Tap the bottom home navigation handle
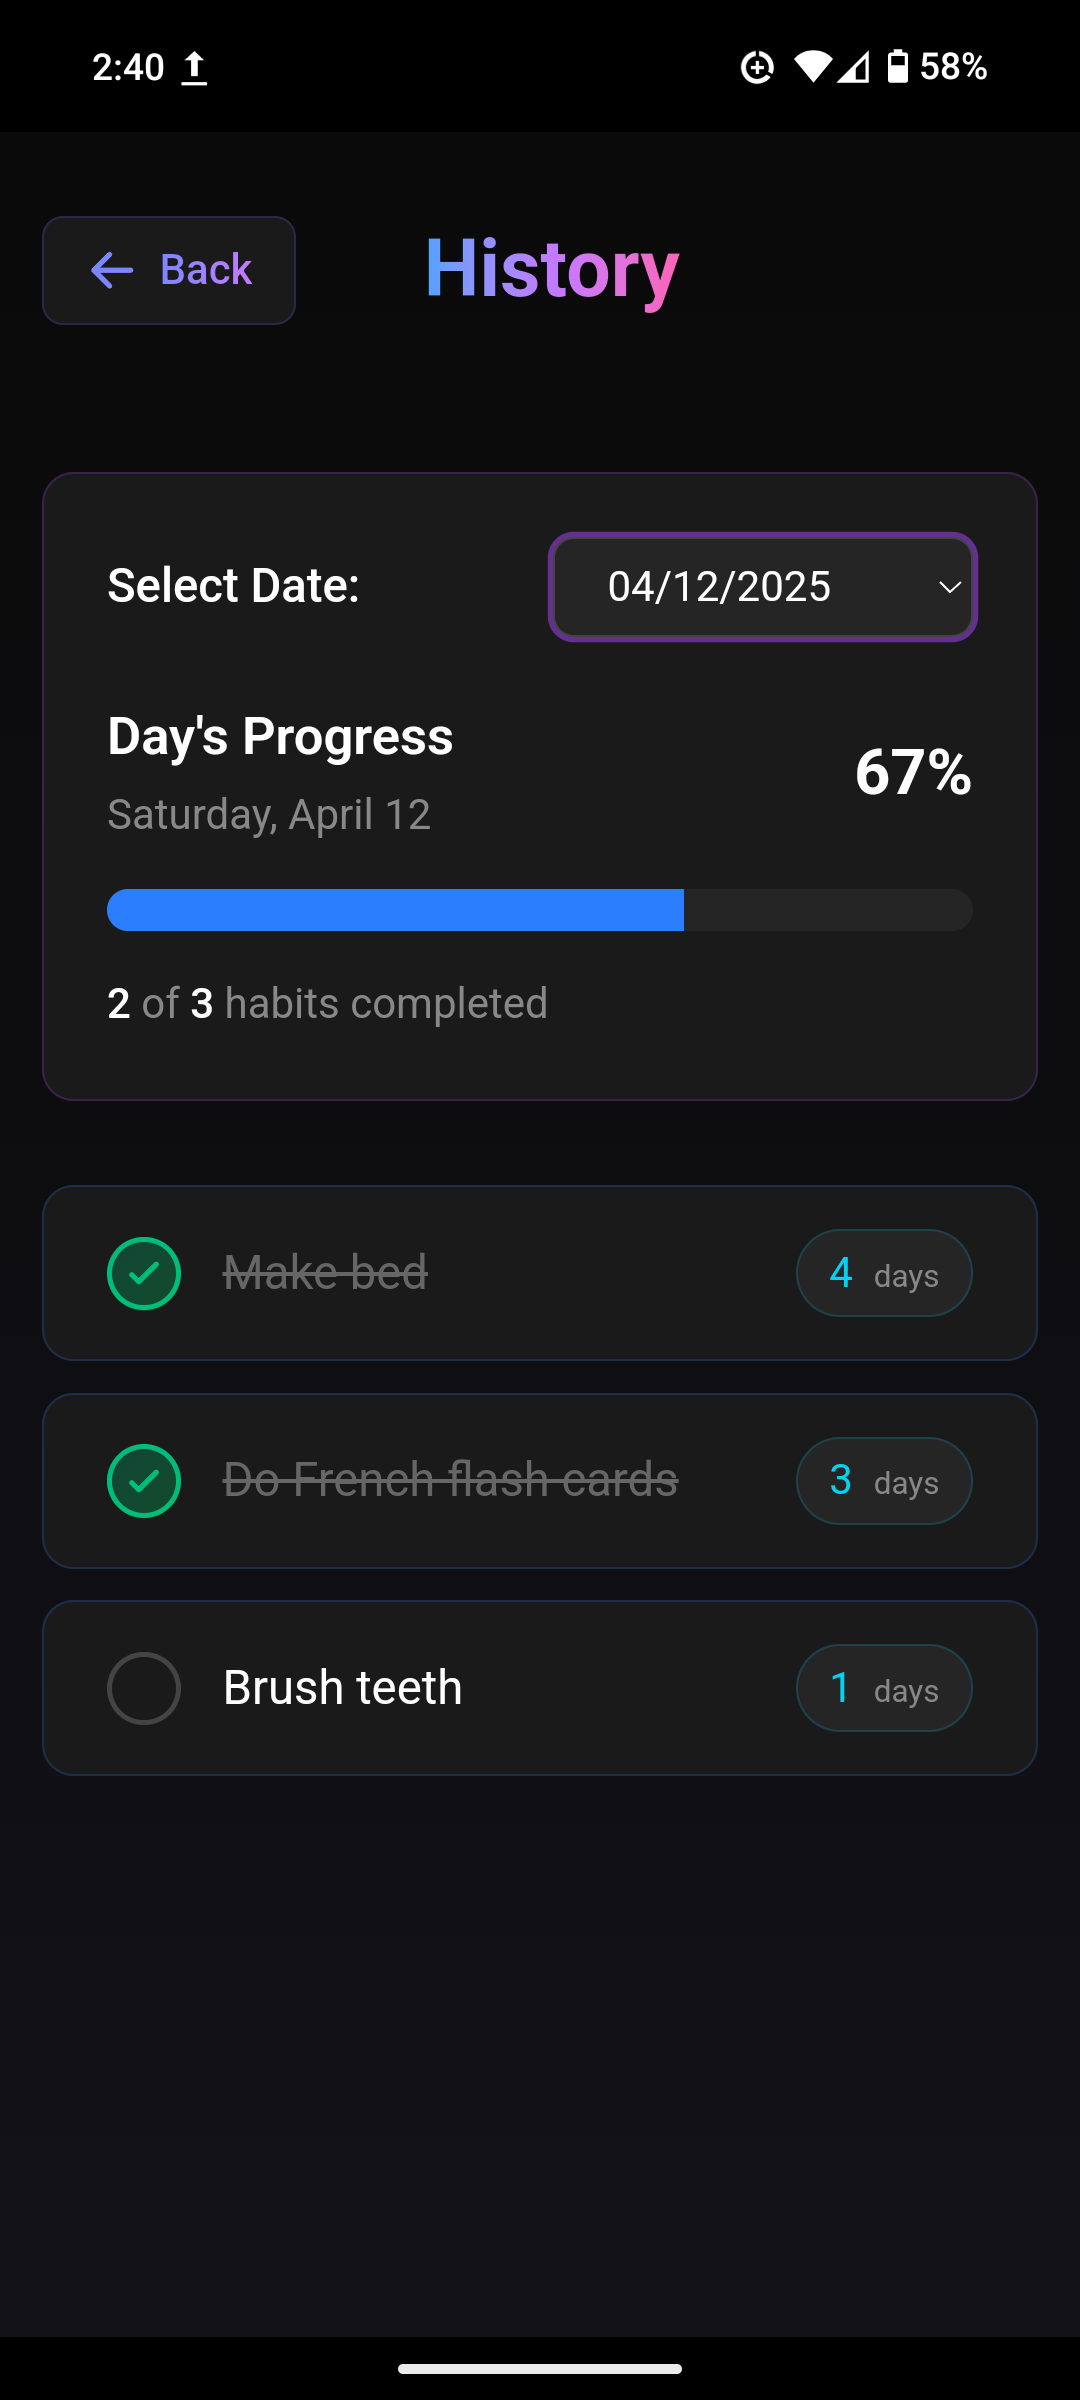The height and width of the screenshot is (2400, 1080). 540,2368
